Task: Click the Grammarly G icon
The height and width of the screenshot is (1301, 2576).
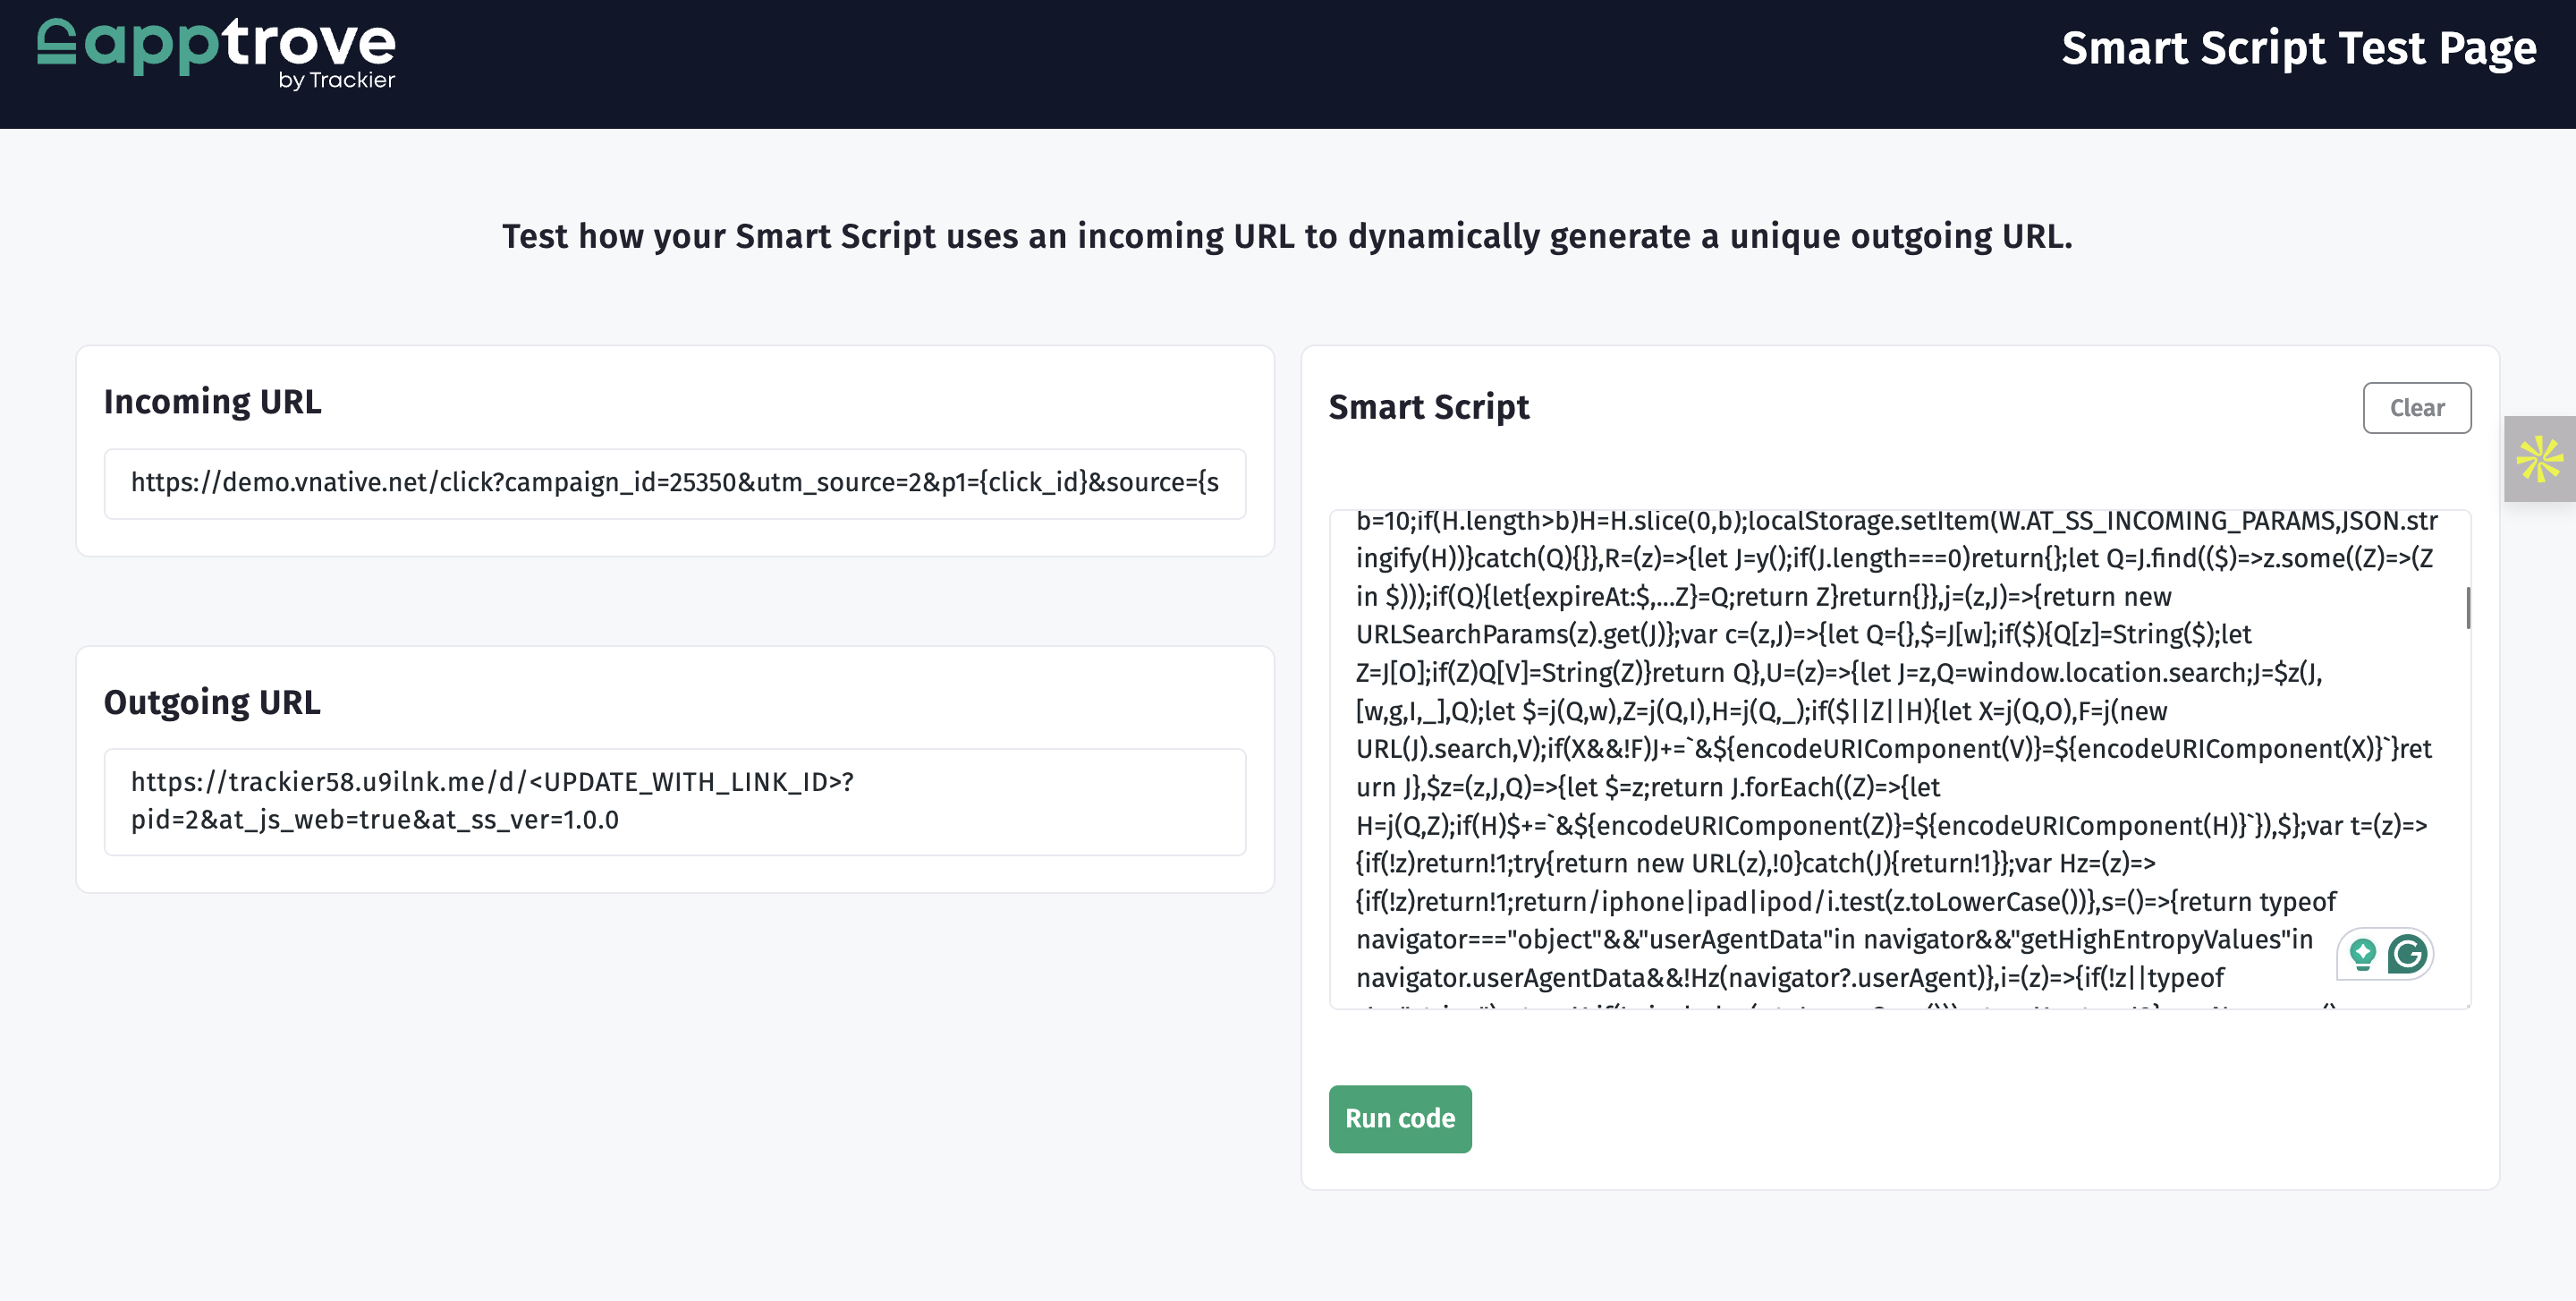Action: [2407, 953]
